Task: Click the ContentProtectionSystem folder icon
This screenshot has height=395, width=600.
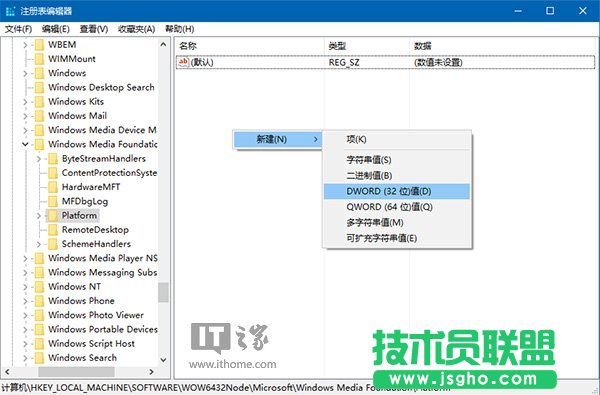Action: click(53, 173)
